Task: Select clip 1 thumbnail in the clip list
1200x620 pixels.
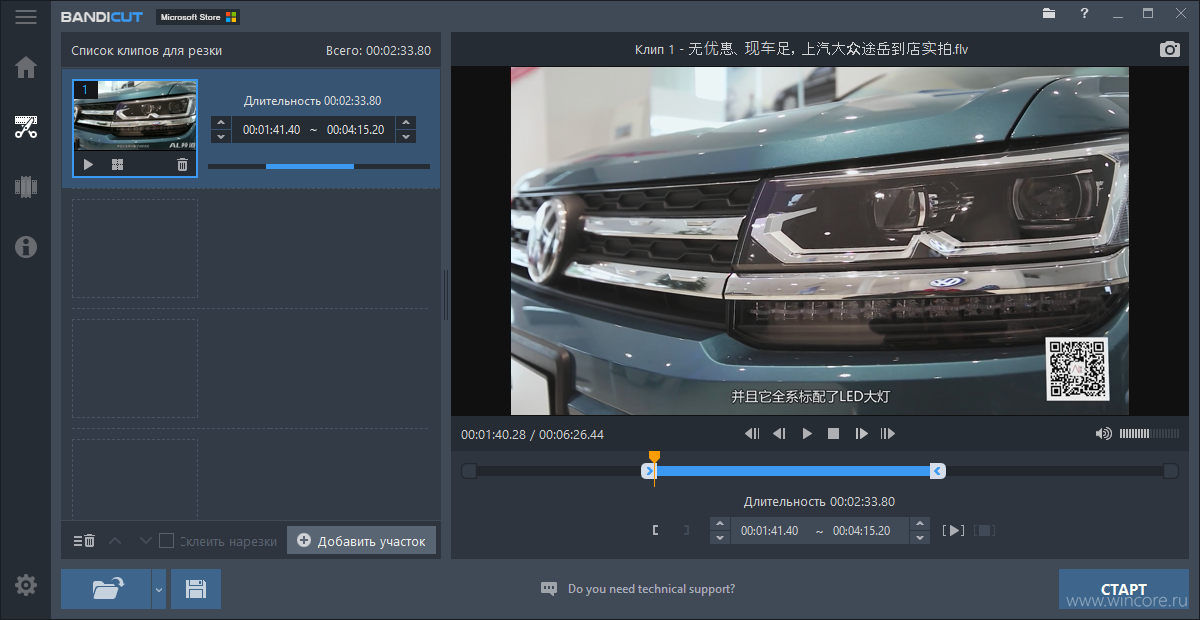Action: tap(135, 115)
